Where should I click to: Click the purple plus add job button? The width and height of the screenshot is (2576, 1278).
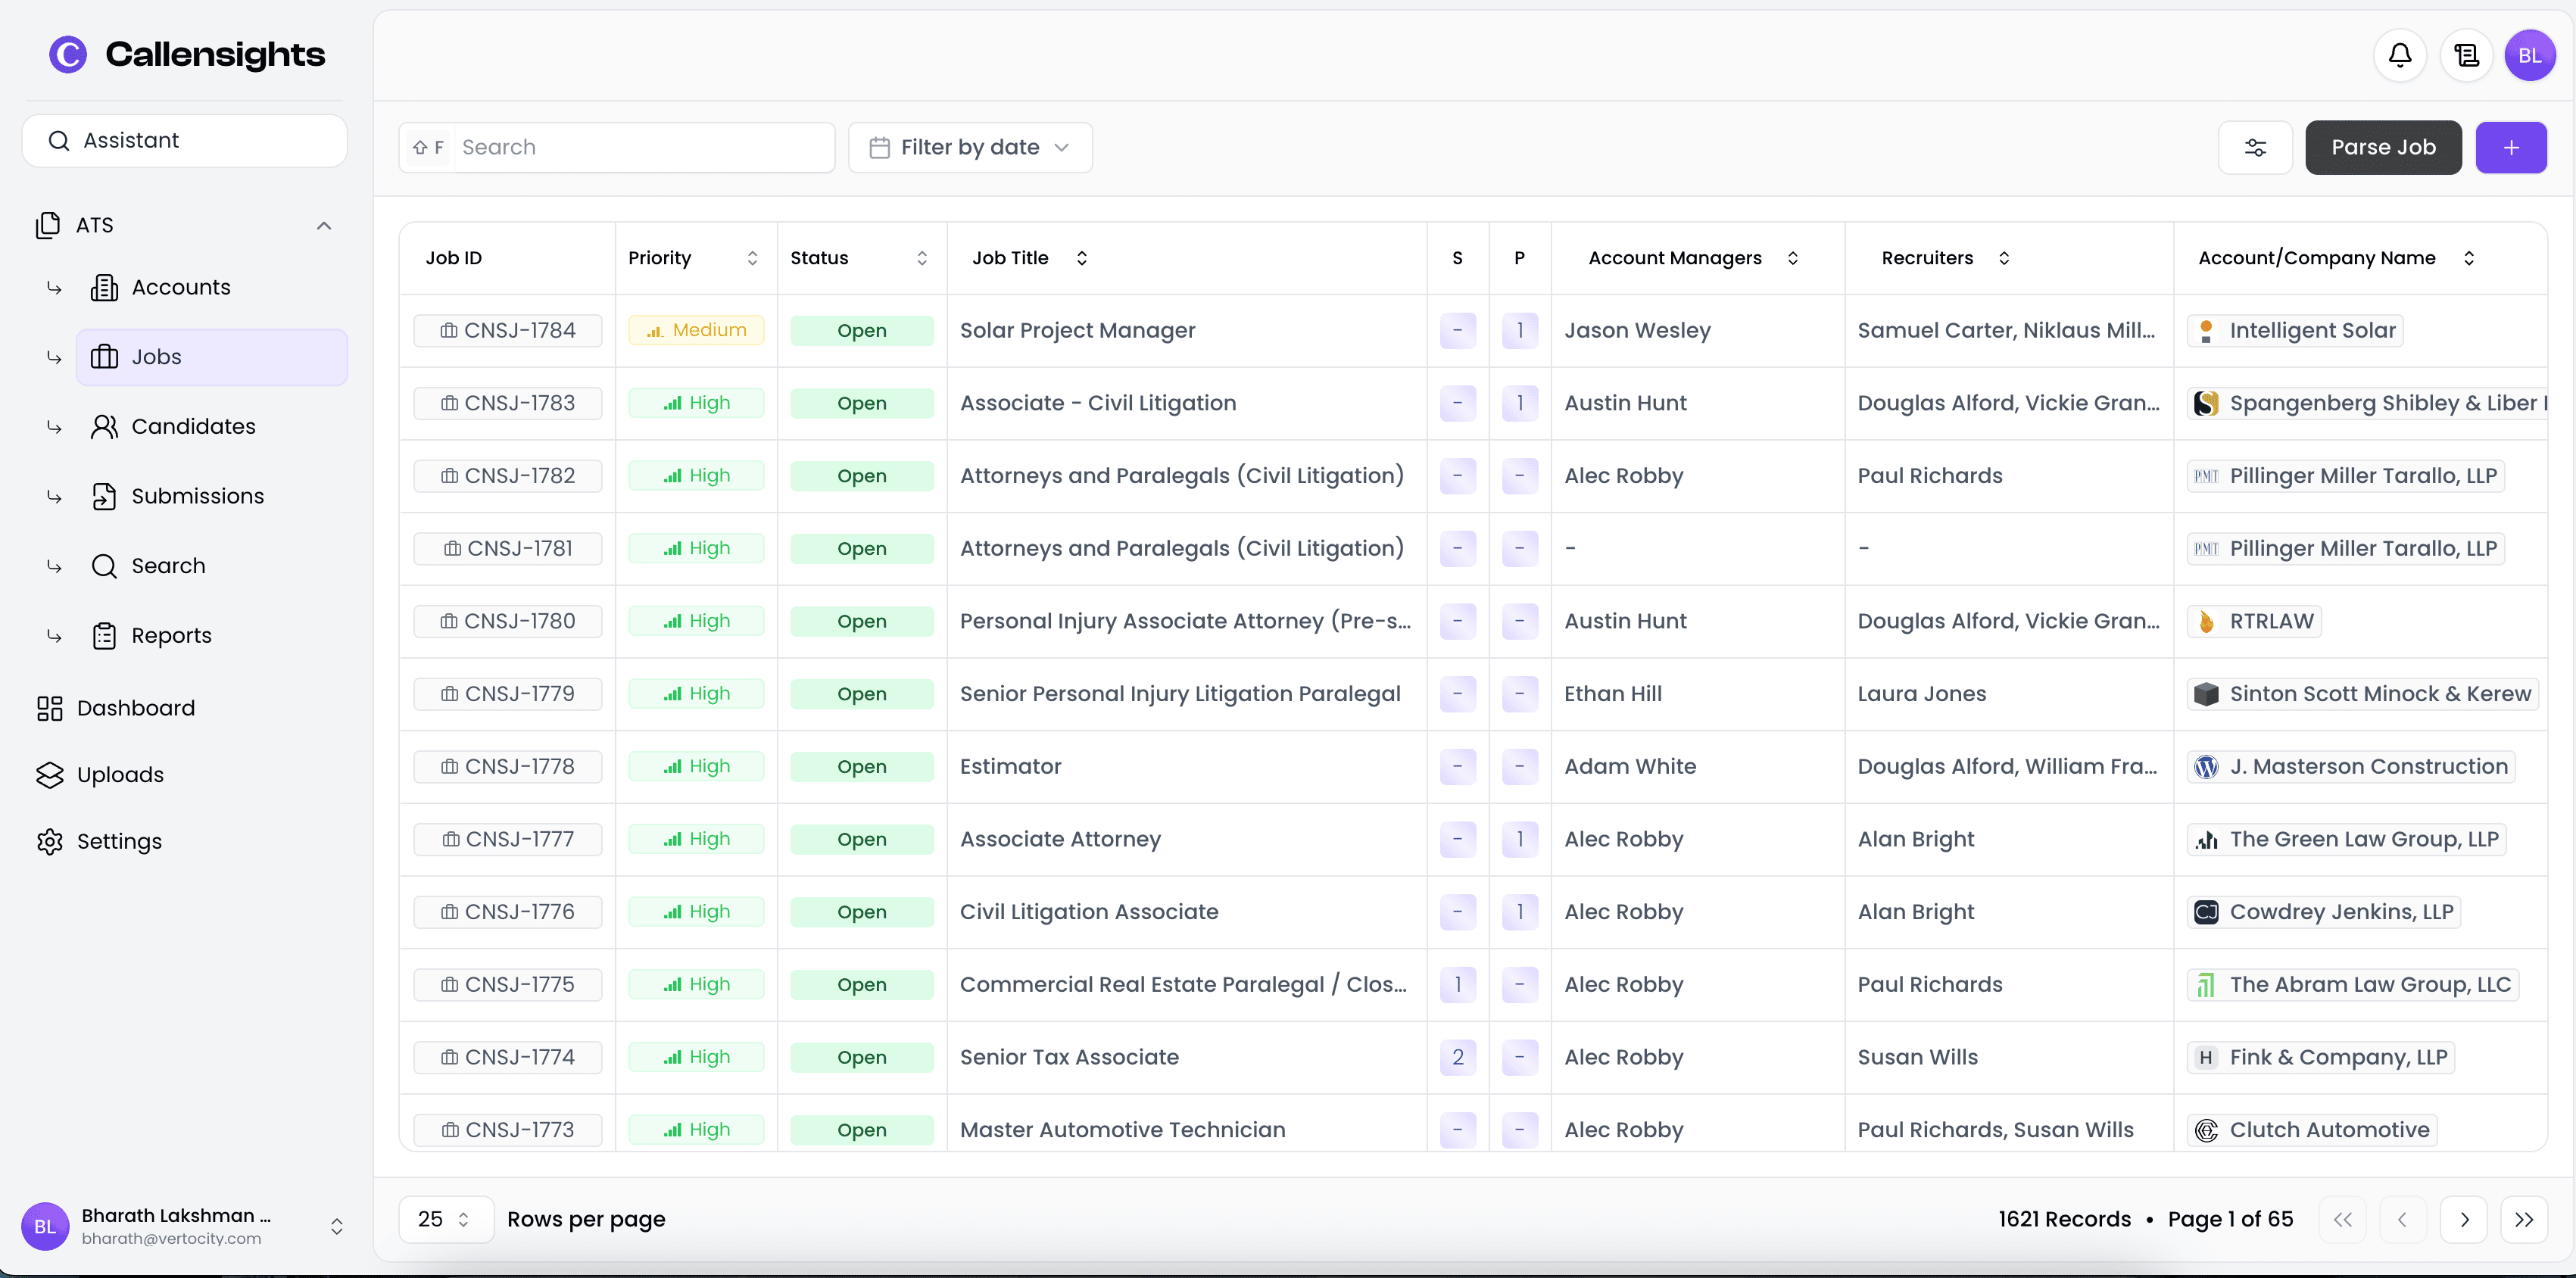[x=2510, y=148]
